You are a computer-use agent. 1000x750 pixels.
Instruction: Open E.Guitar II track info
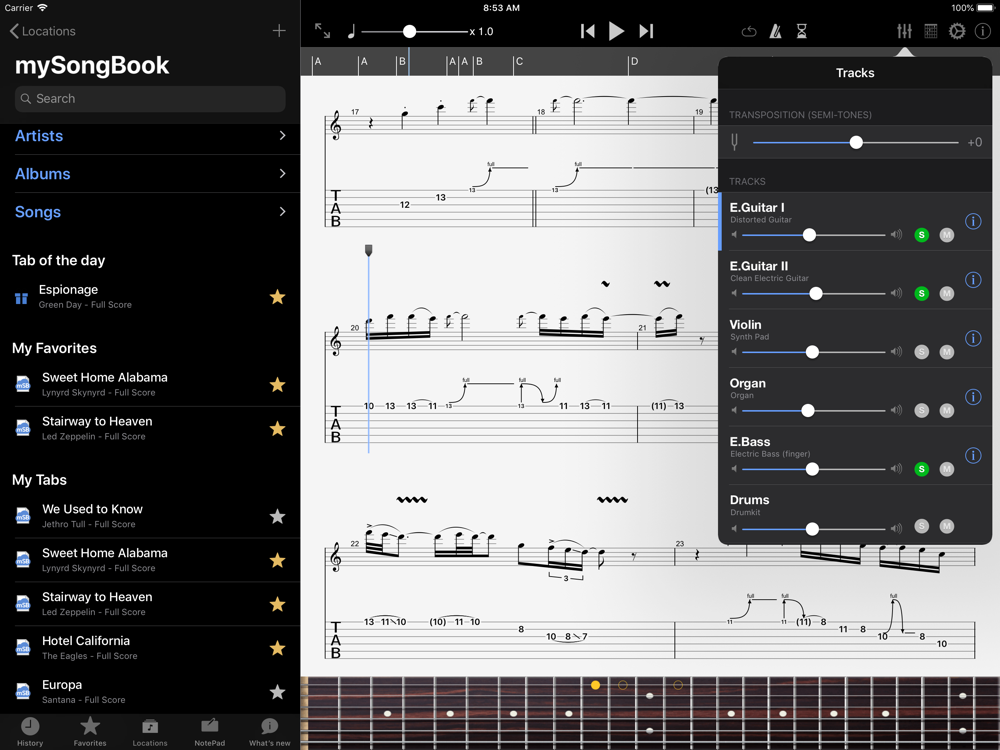point(973,279)
